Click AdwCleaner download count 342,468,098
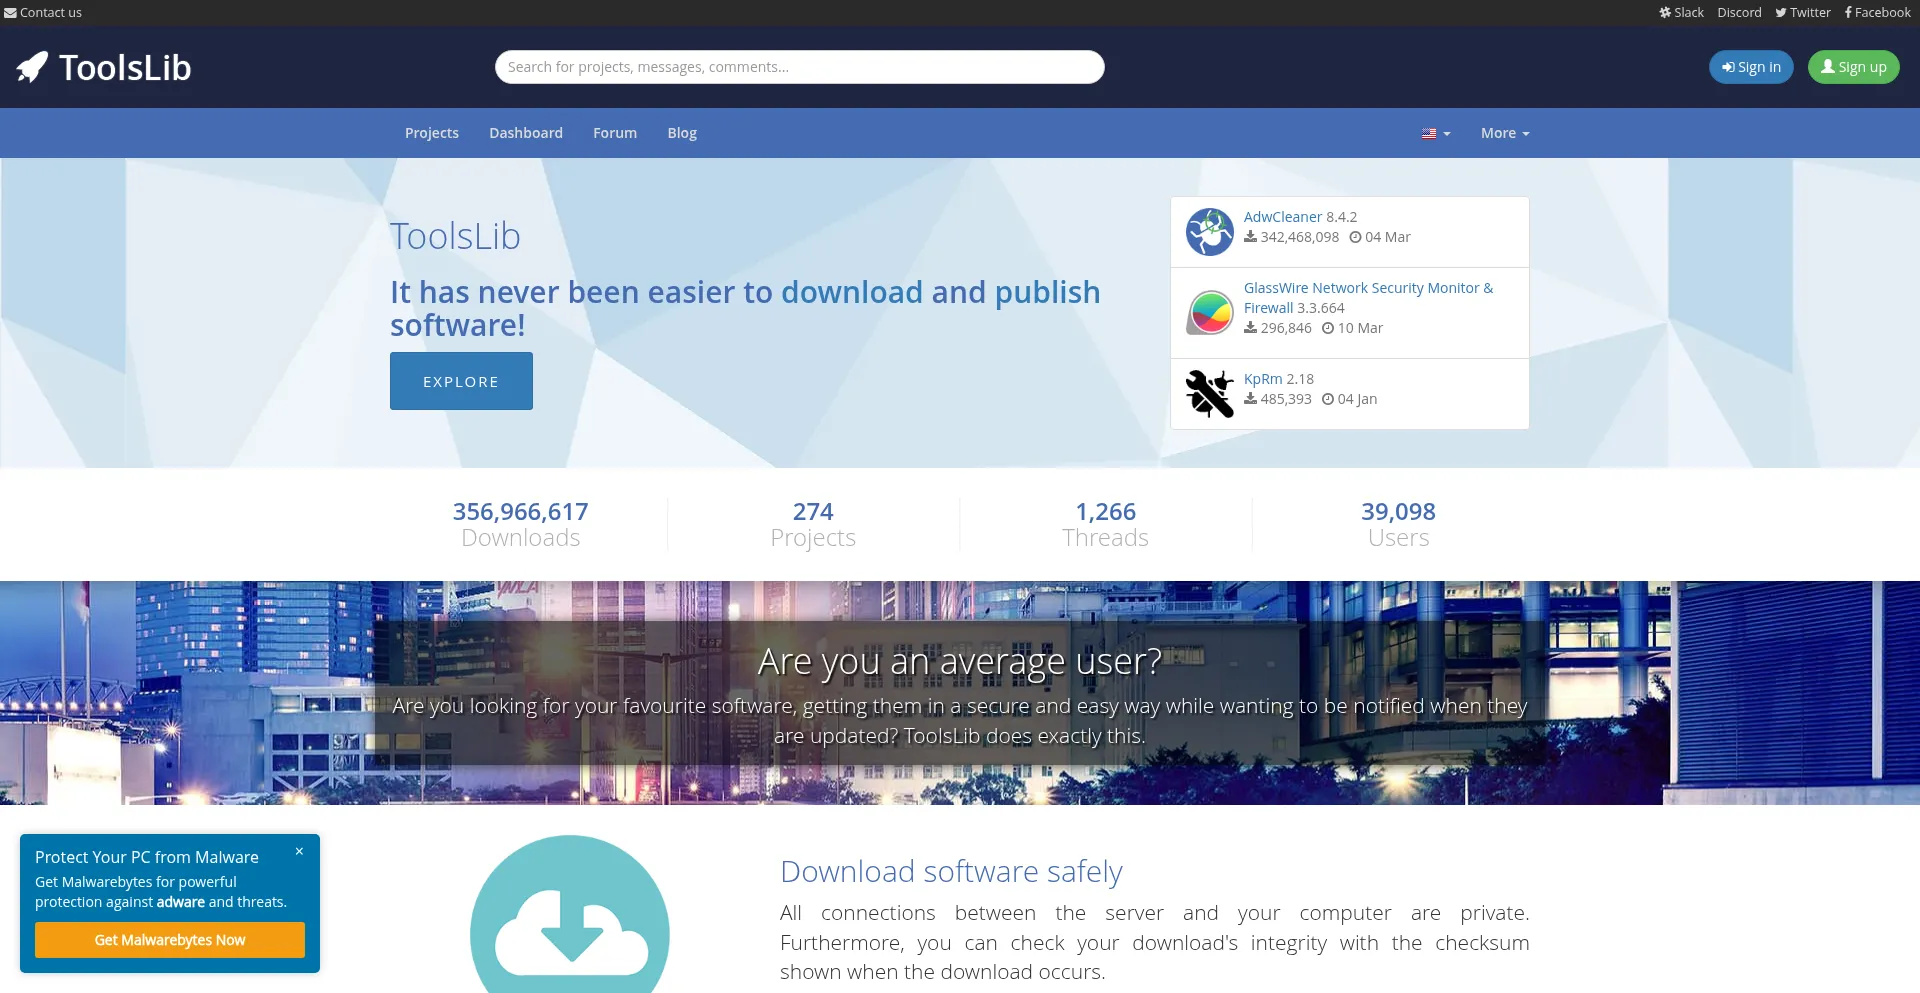This screenshot has width=1920, height=993. coord(1292,237)
